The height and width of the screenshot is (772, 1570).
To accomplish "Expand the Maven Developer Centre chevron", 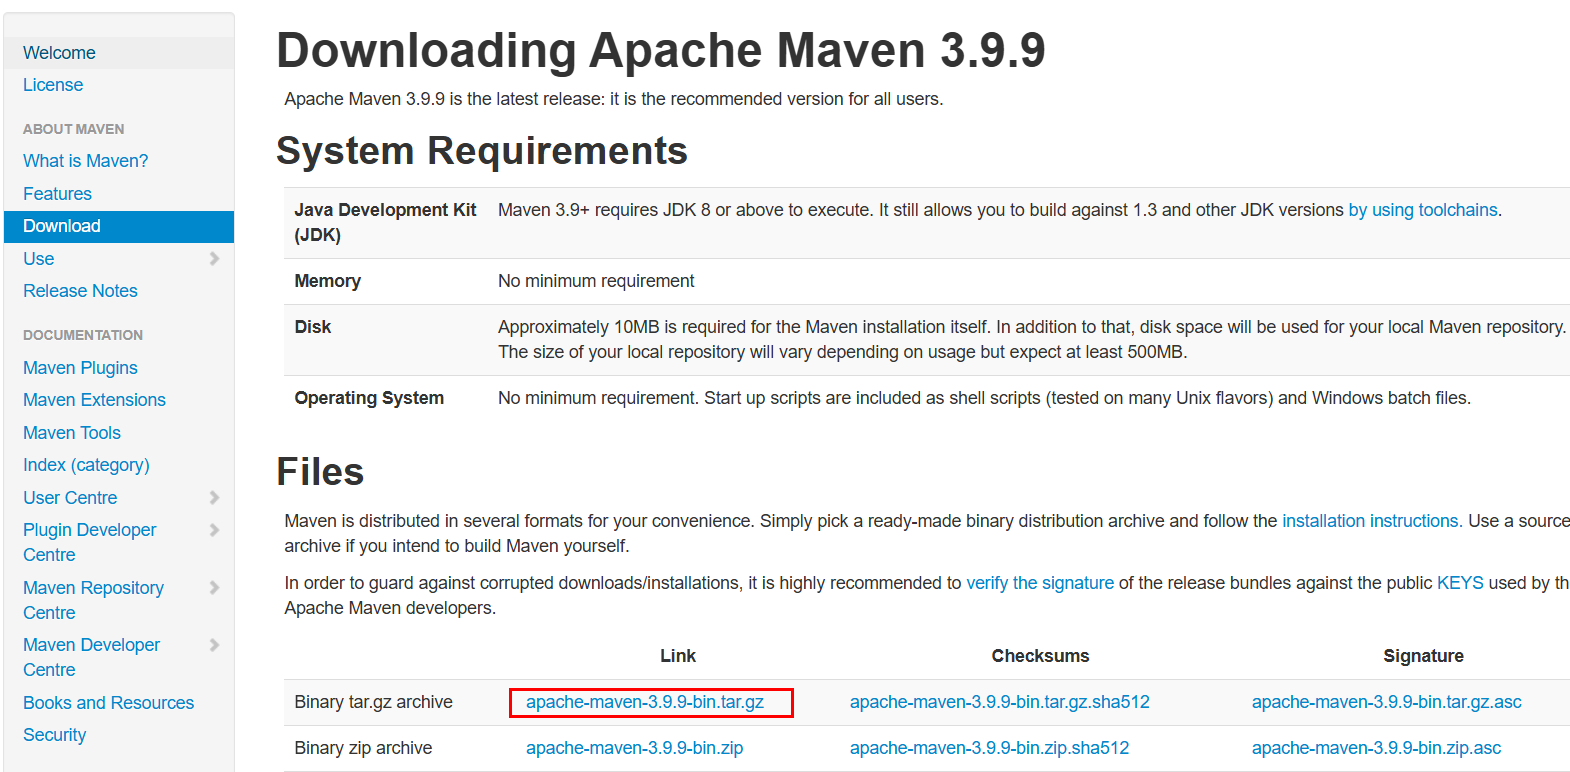I will pos(214,645).
